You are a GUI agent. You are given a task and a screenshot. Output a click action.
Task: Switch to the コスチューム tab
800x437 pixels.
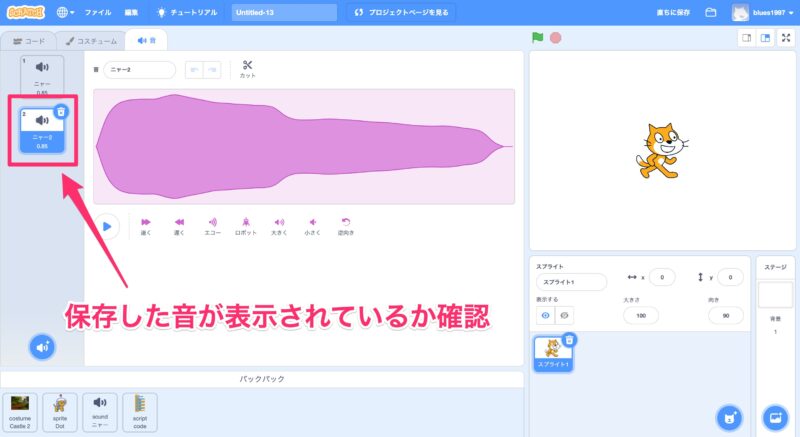tap(91, 41)
